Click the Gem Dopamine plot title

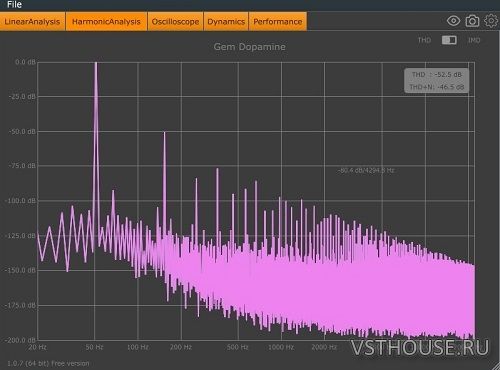(249, 47)
